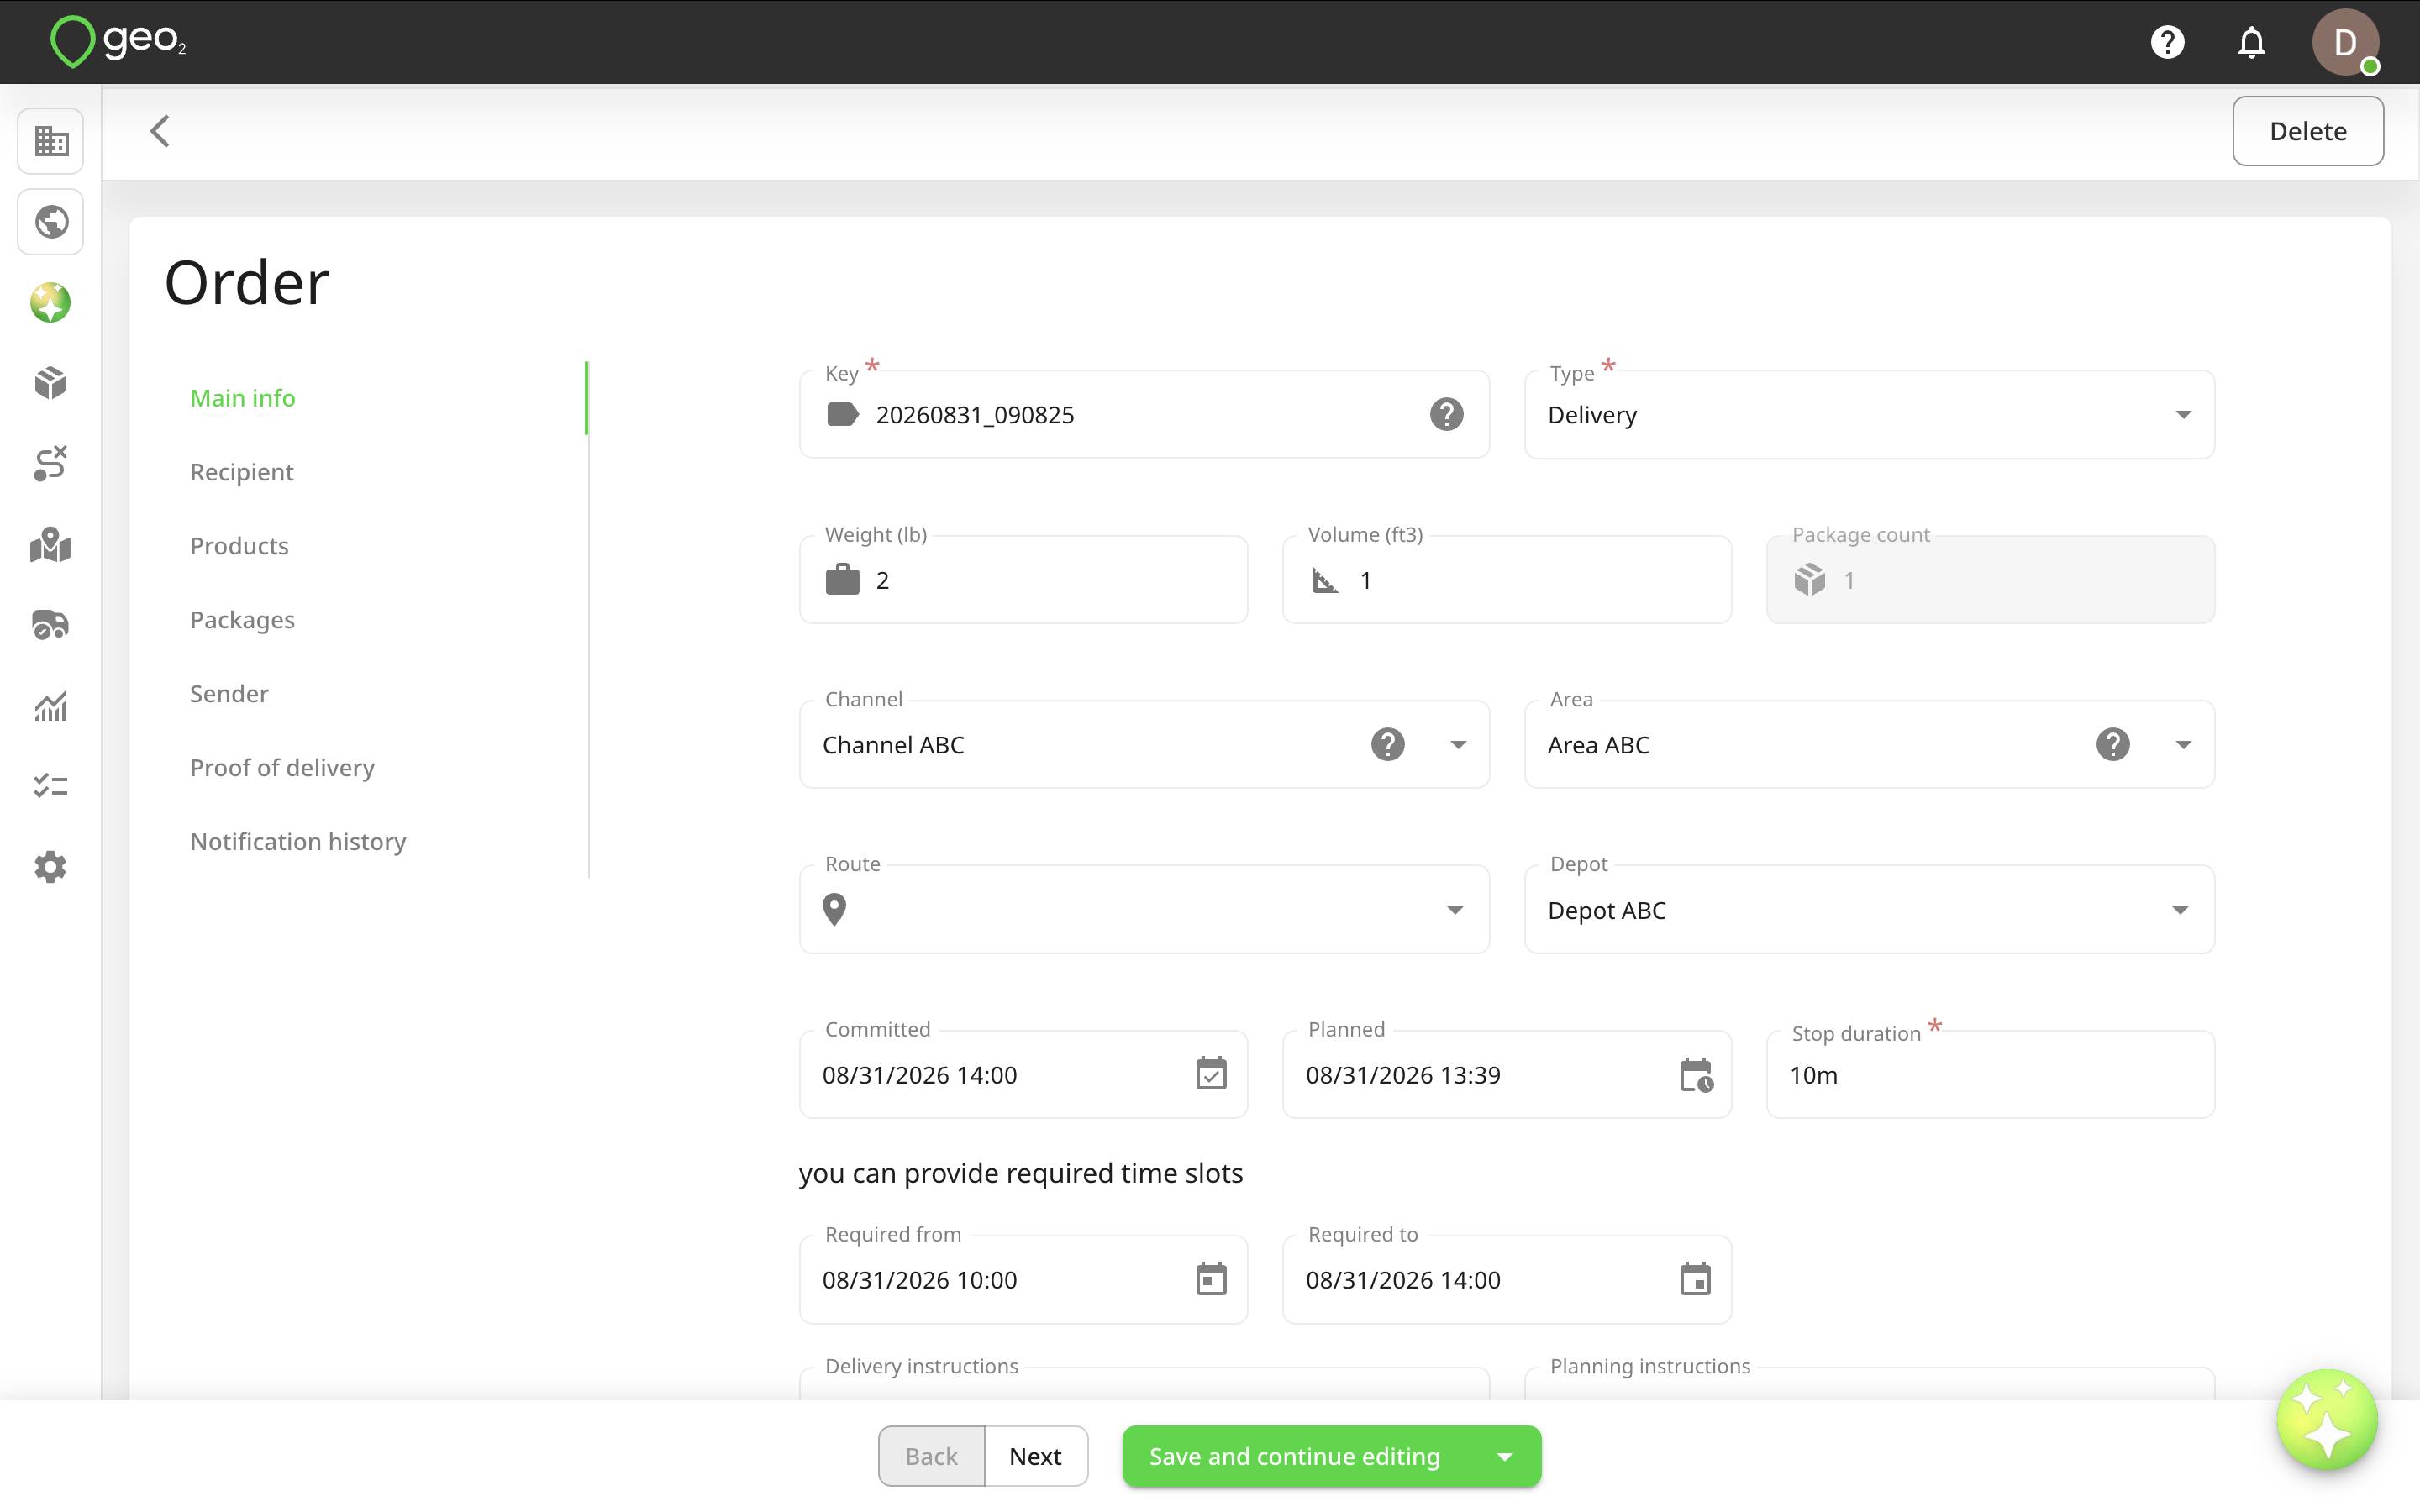Expand the Type dropdown showing Delivery
Viewport: 2420px width, 1512px height.
tap(1869, 414)
